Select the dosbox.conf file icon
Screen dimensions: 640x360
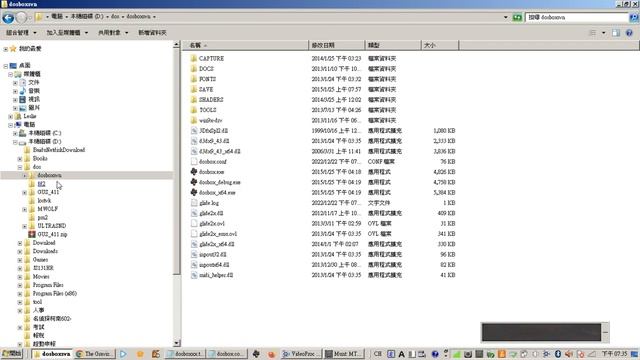pos(194,162)
